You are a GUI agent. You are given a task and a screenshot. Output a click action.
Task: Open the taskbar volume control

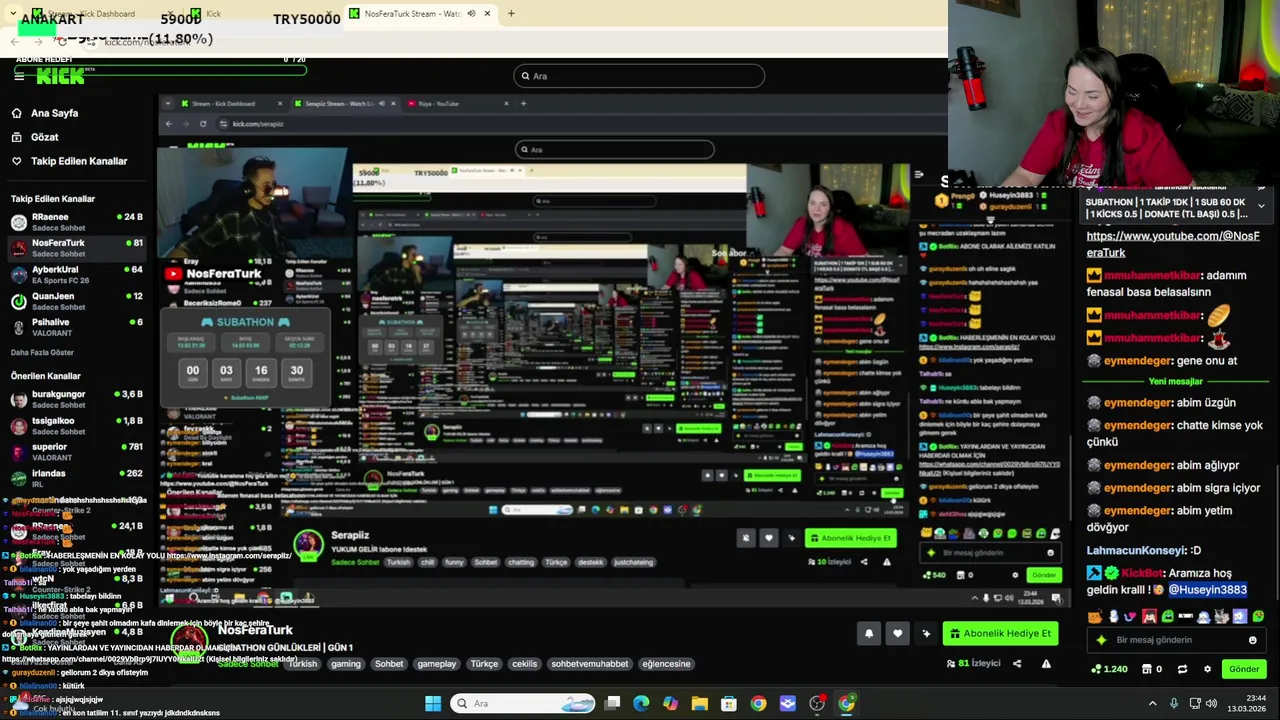coord(1213,704)
